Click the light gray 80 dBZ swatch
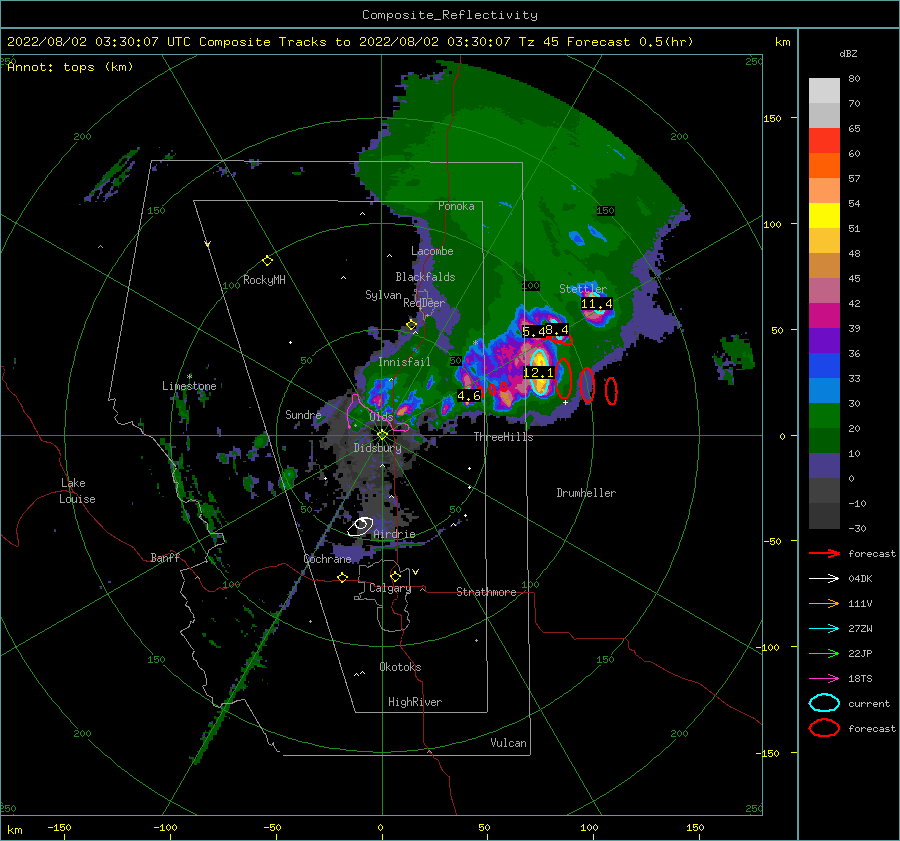 [x=824, y=90]
